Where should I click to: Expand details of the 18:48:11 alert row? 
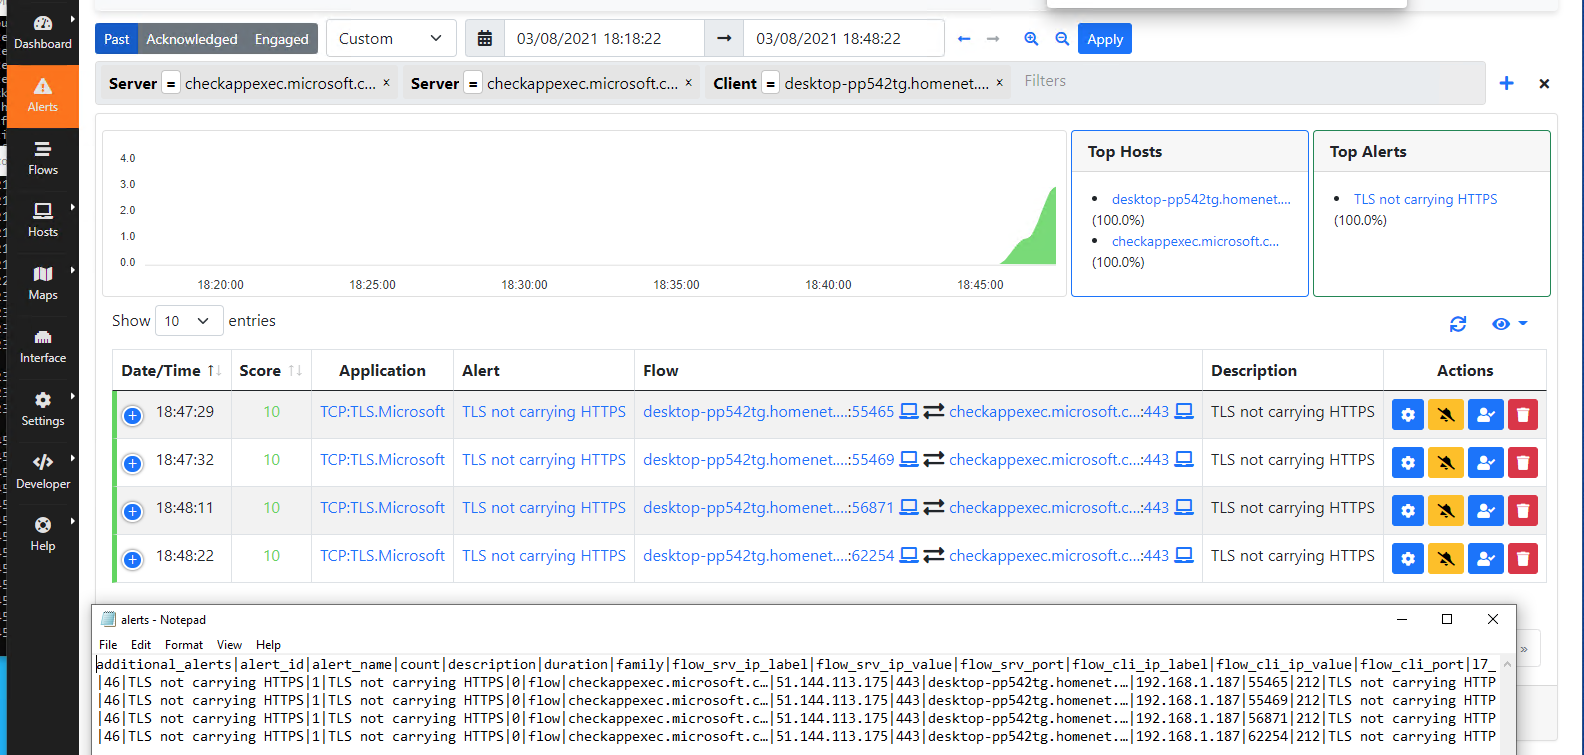(x=132, y=511)
